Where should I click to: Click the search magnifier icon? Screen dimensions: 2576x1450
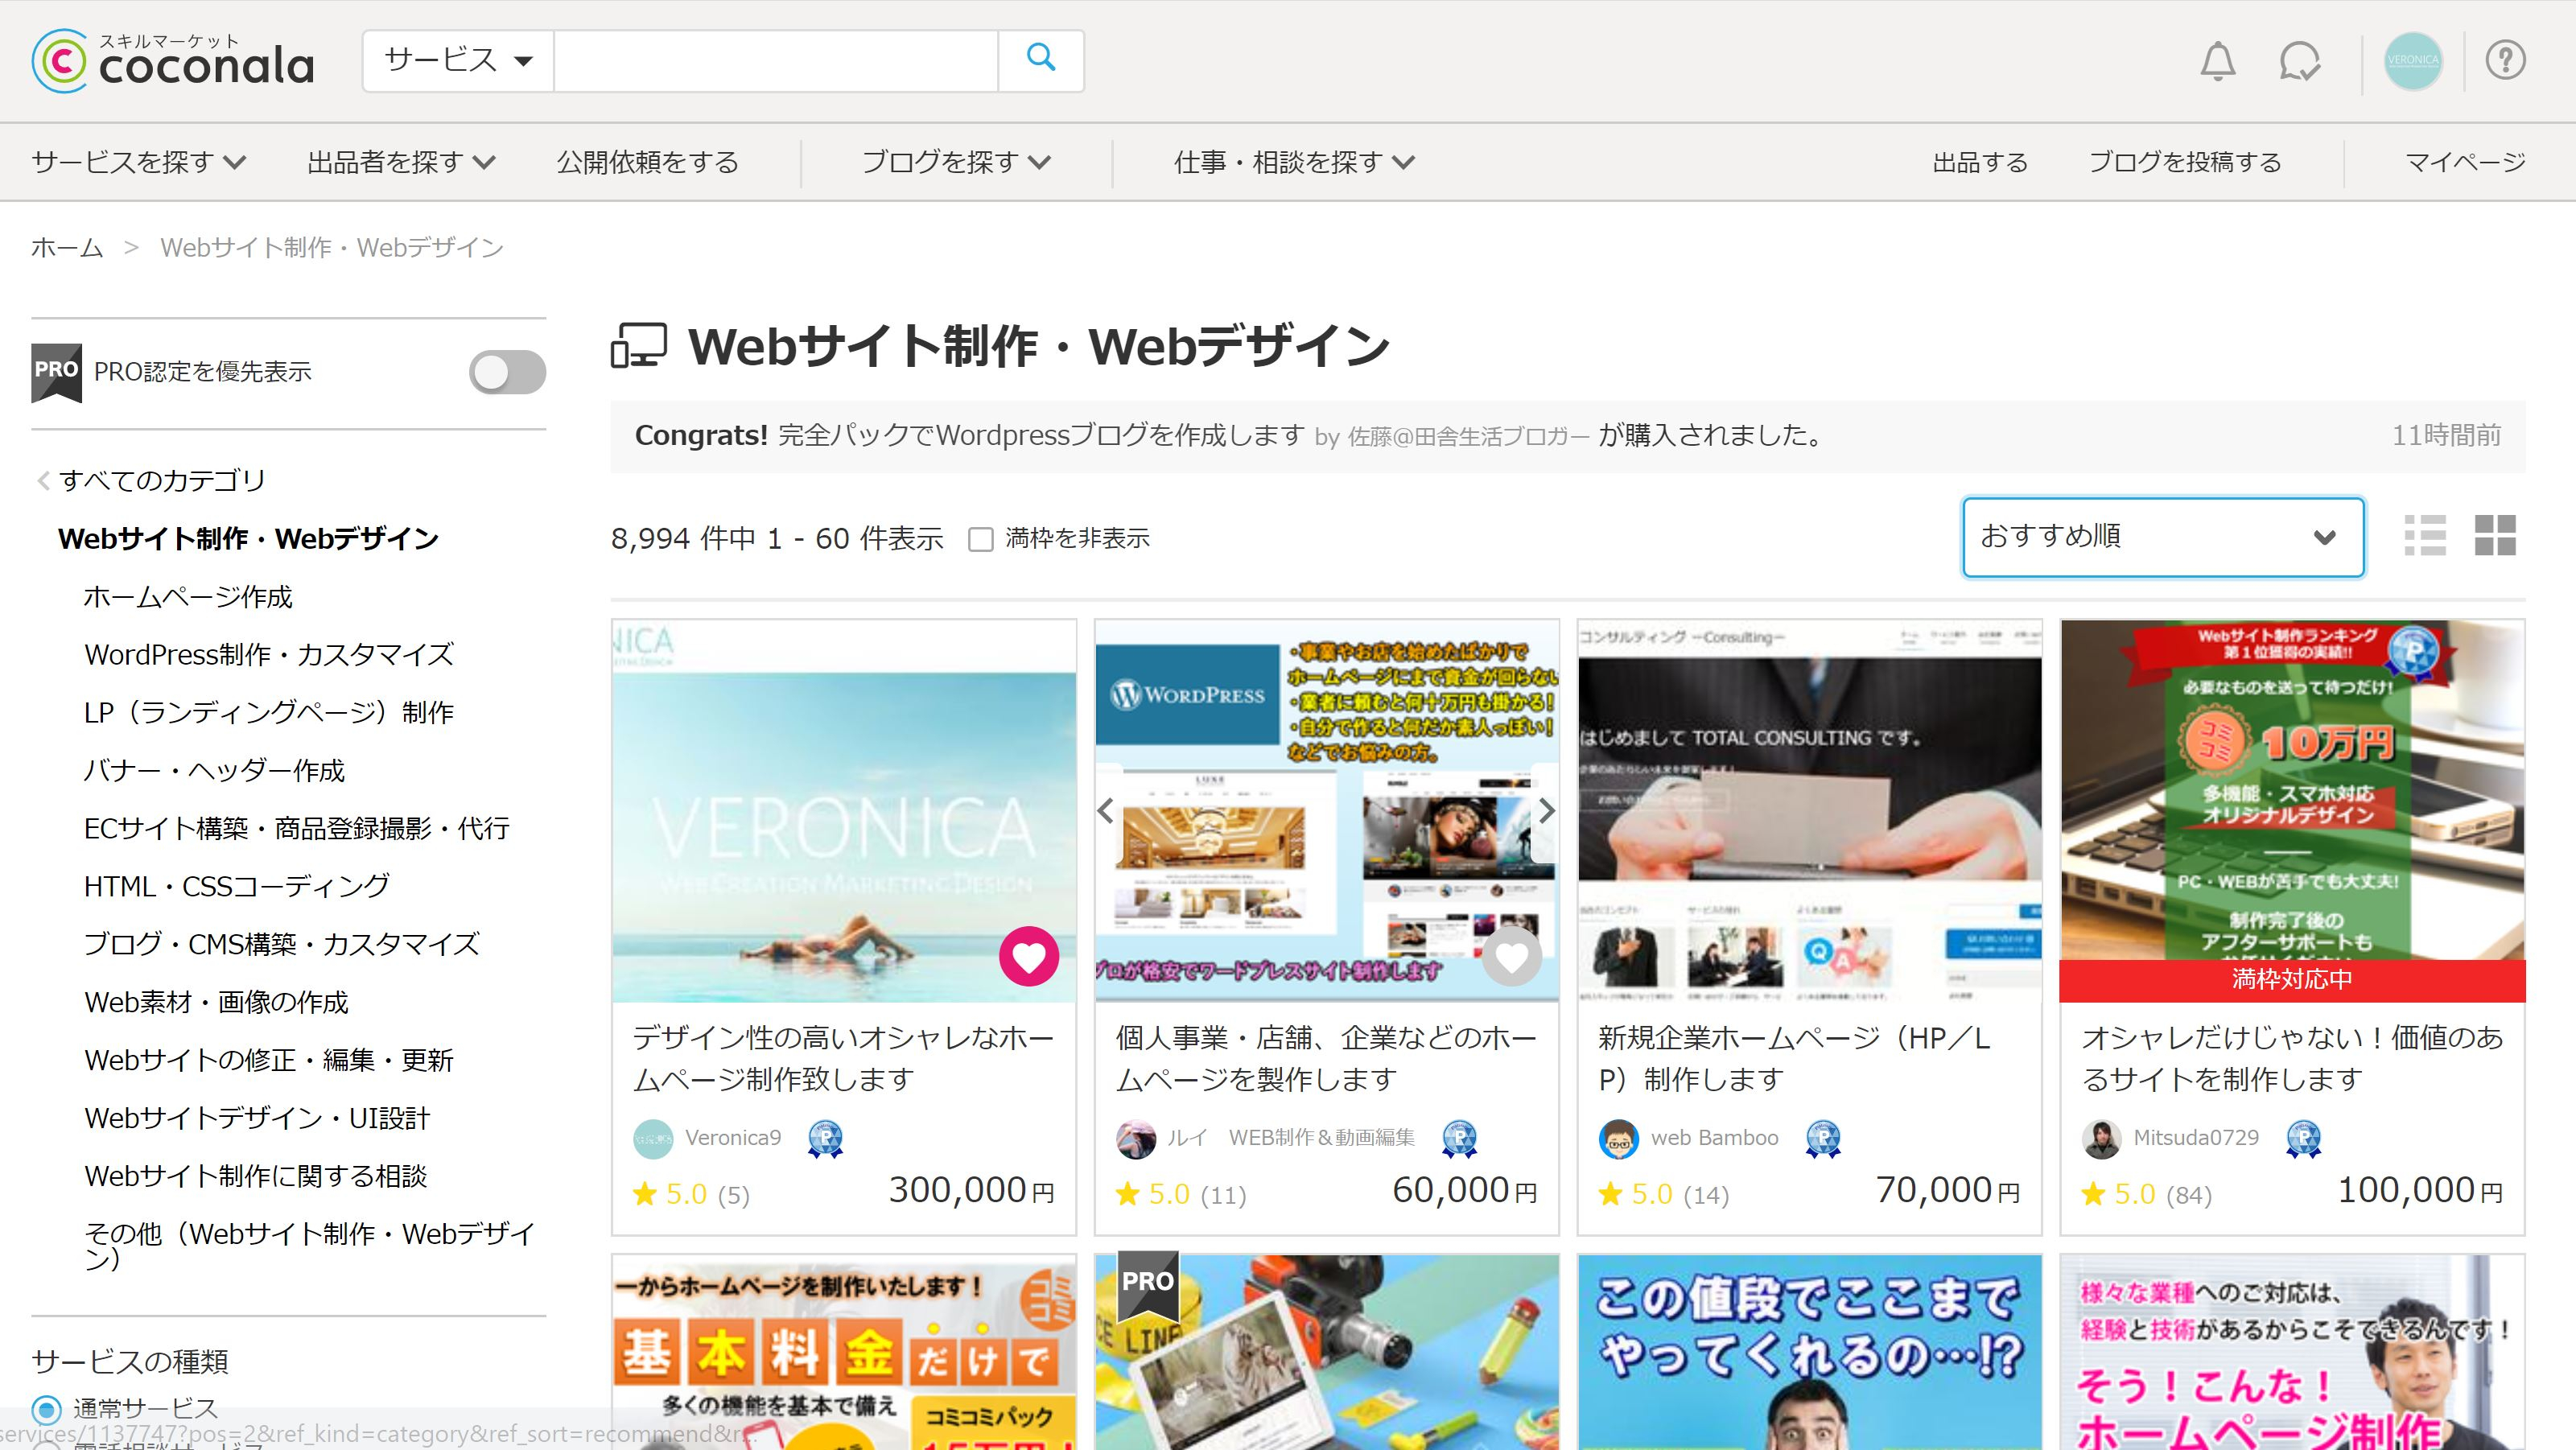(1042, 60)
